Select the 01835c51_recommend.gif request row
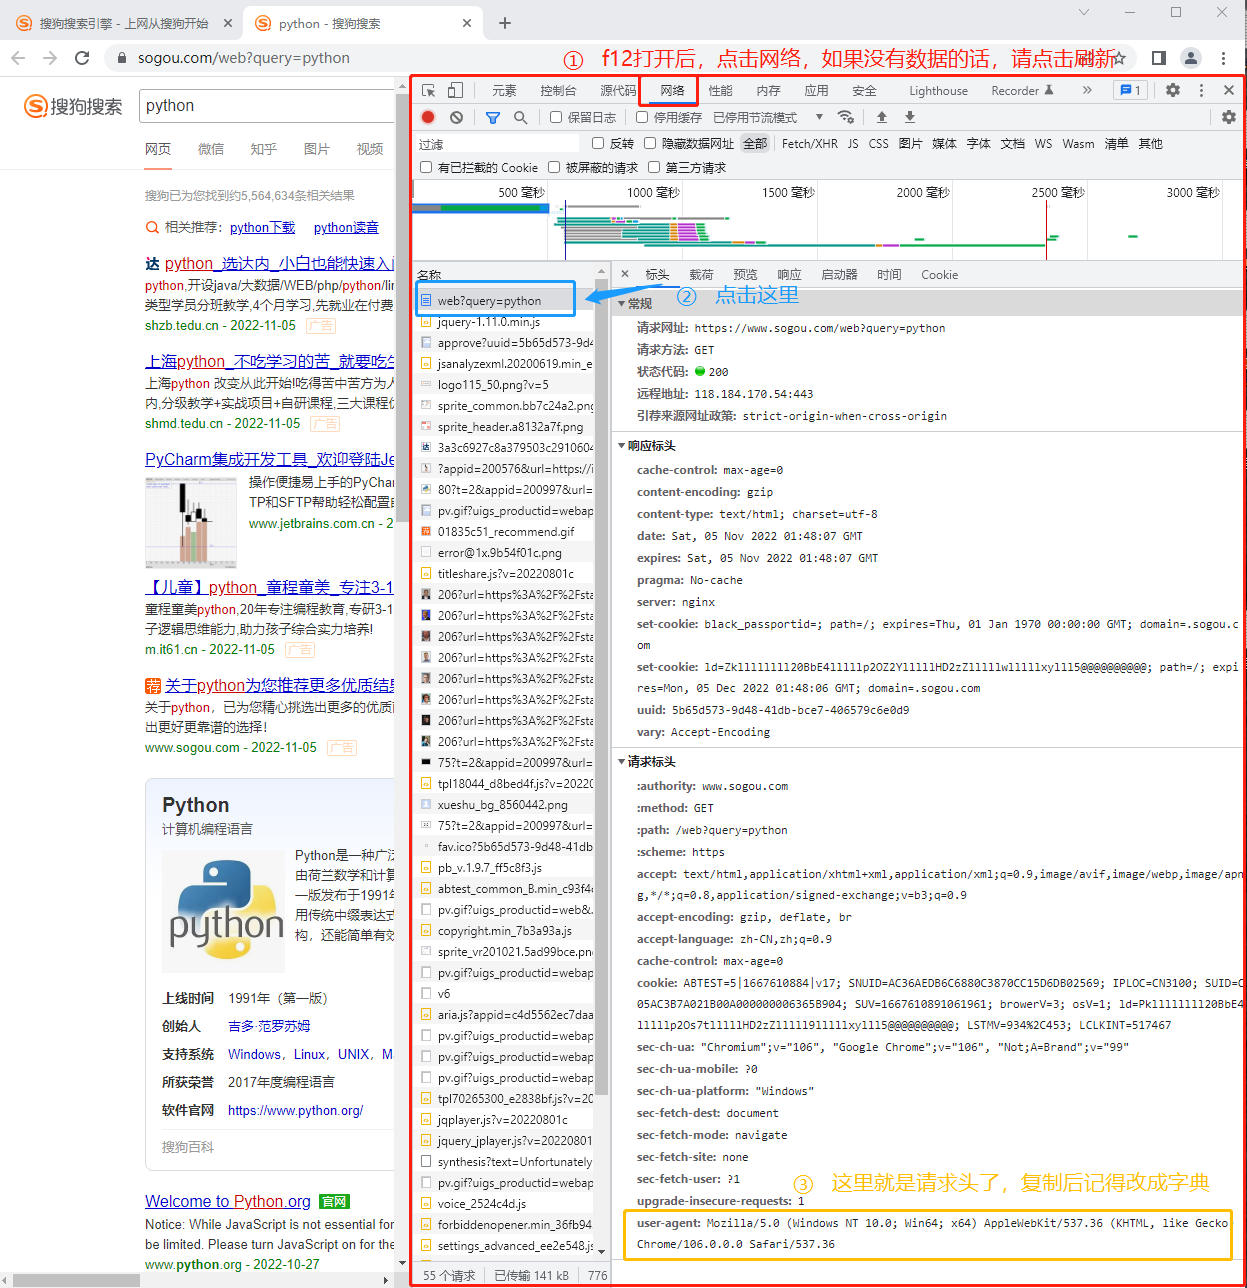 coord(505,532)
